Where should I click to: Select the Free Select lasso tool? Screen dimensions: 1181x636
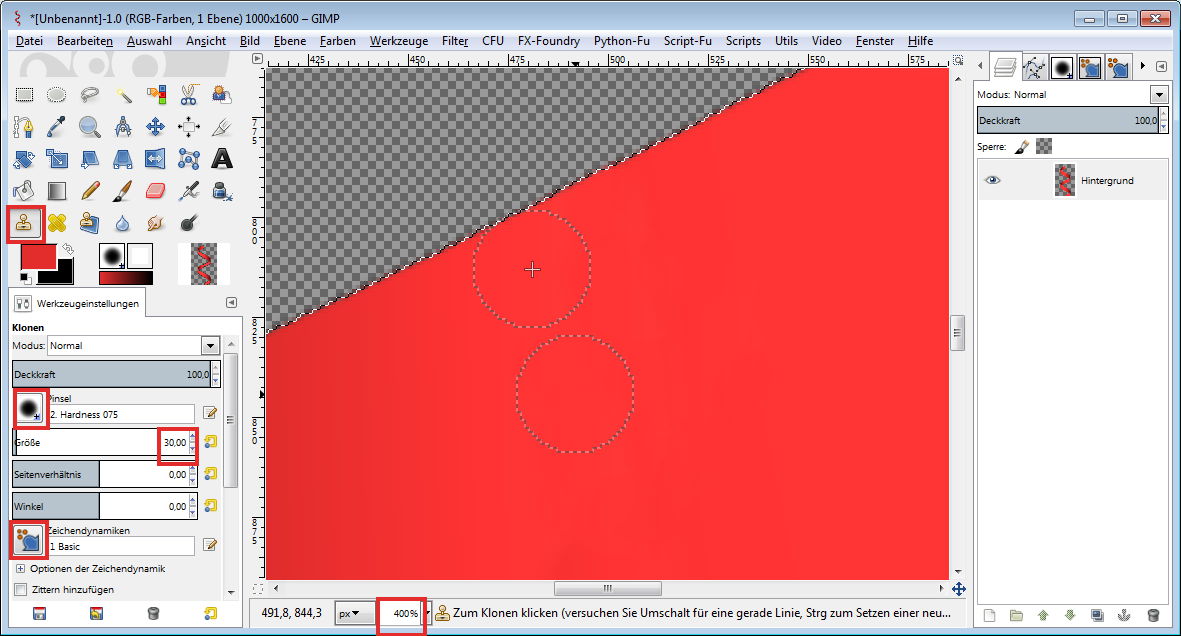tap(90, 95)
